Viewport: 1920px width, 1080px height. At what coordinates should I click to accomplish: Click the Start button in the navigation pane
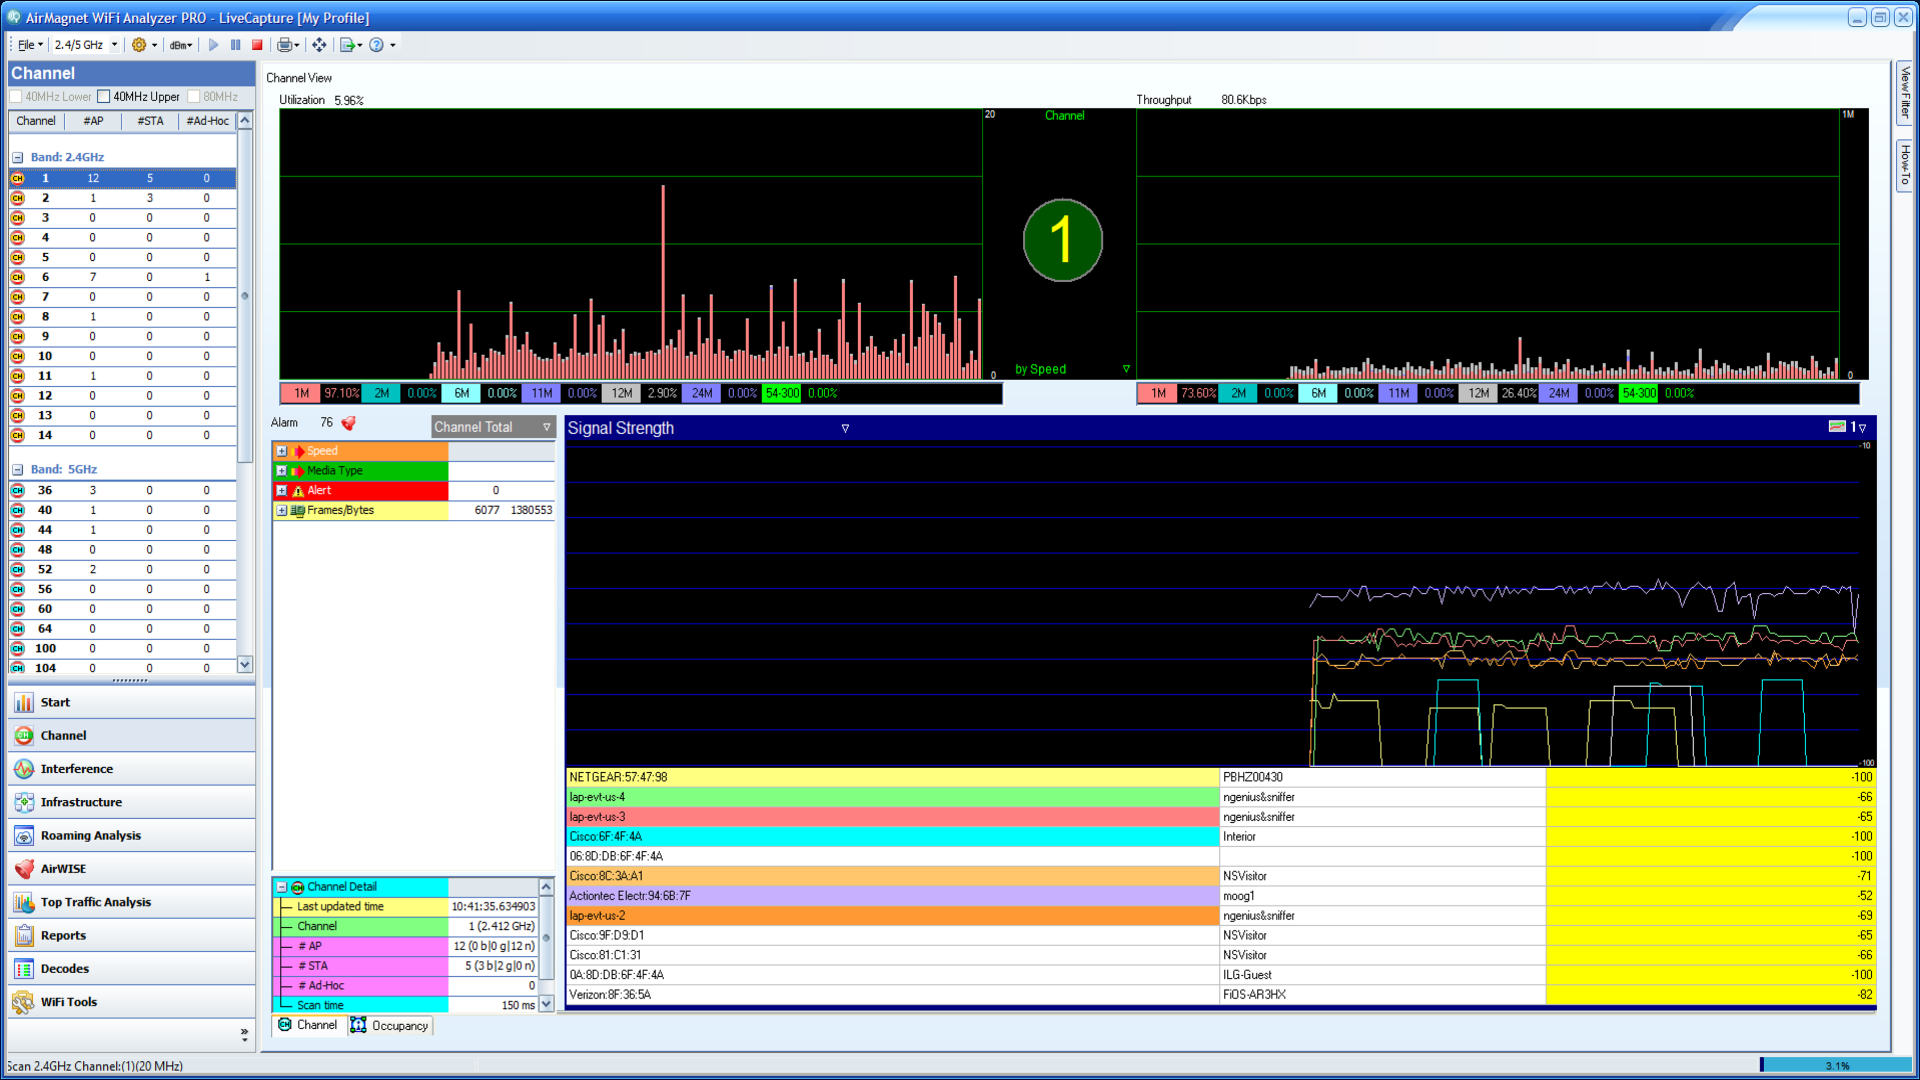(x=55, y=702)
